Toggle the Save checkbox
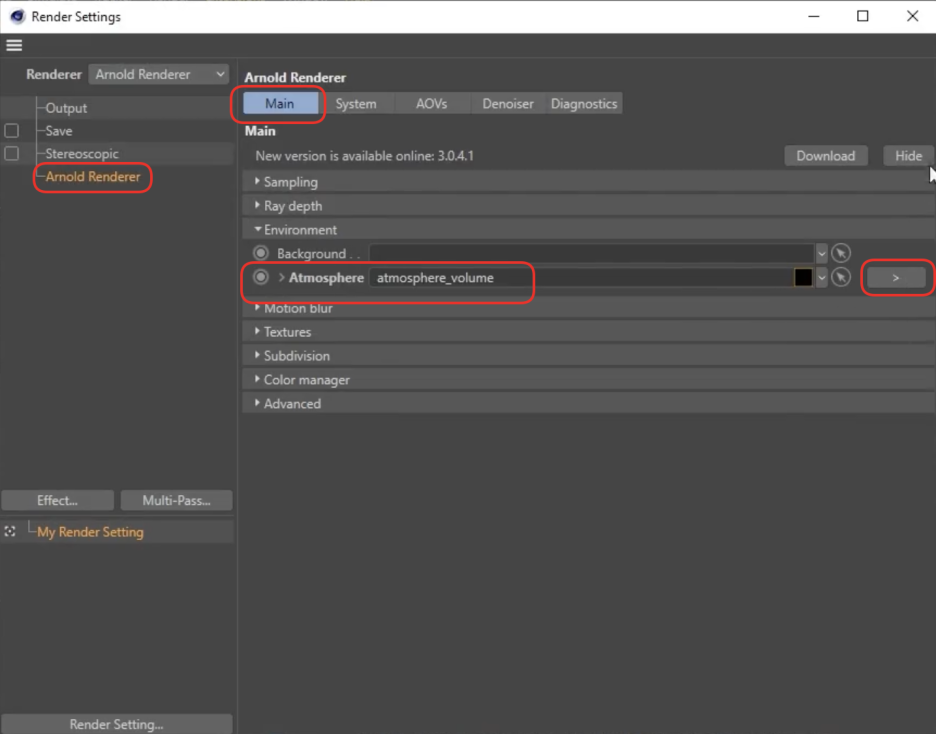This screenshot has width=936, height=734. tap(11, 131)
